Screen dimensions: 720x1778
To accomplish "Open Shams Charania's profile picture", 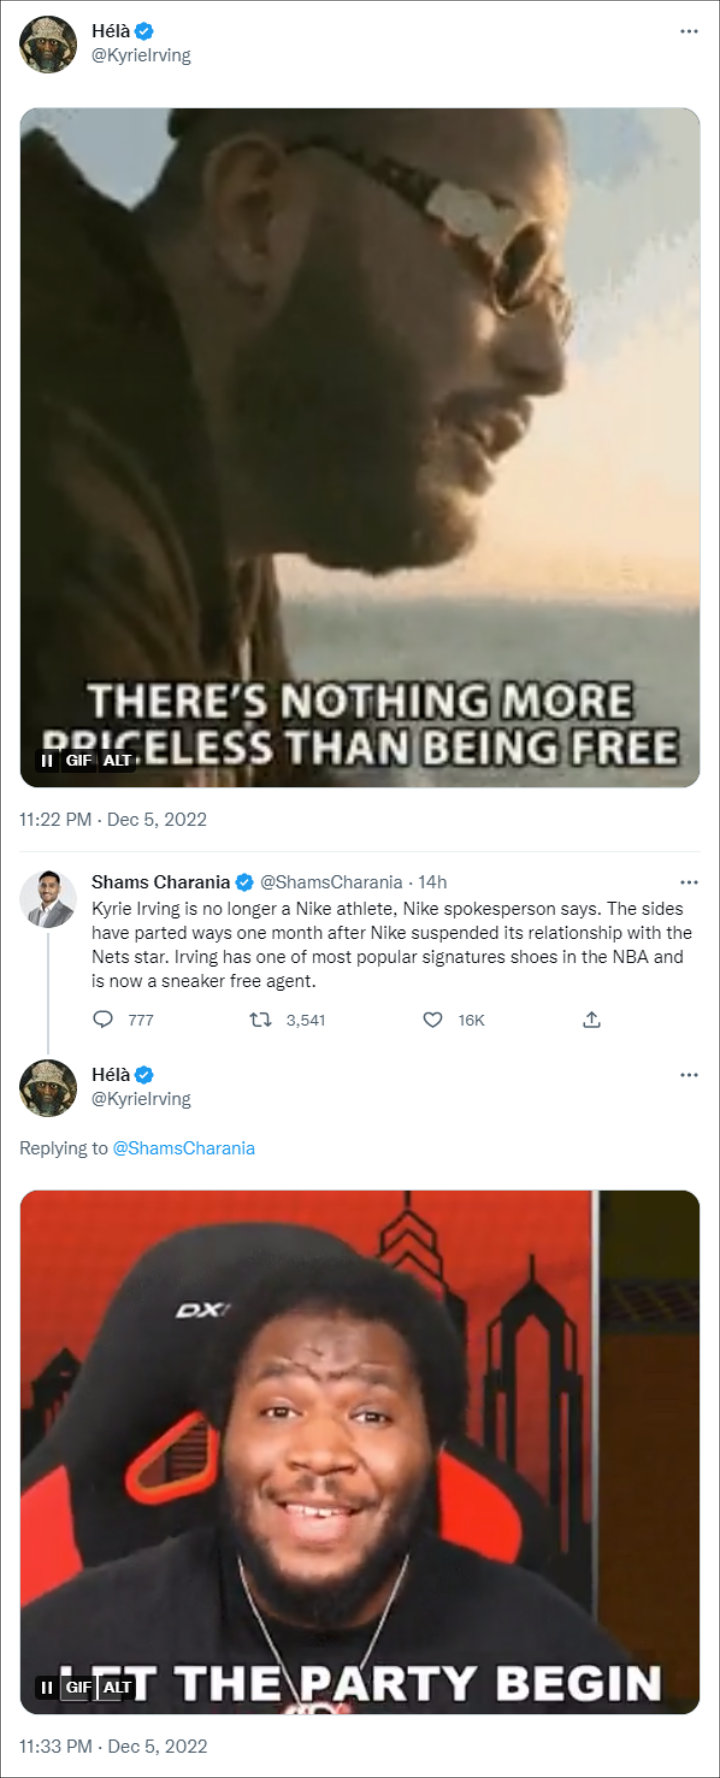I will [48, 898].
